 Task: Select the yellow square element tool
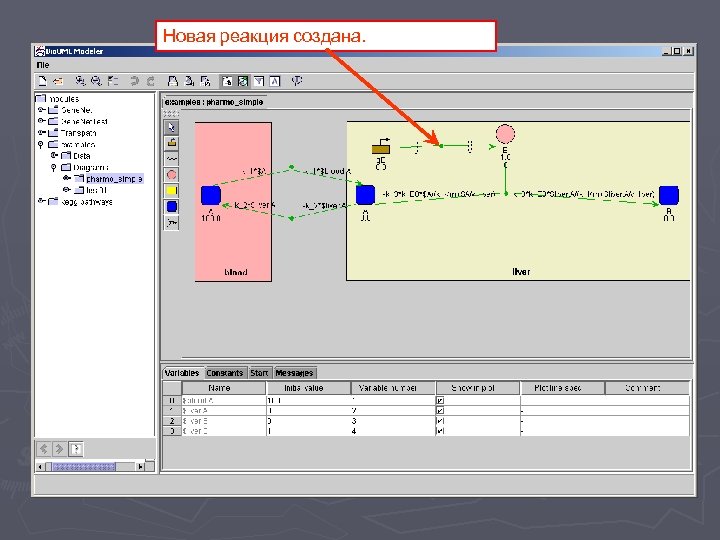pos(172,191)
